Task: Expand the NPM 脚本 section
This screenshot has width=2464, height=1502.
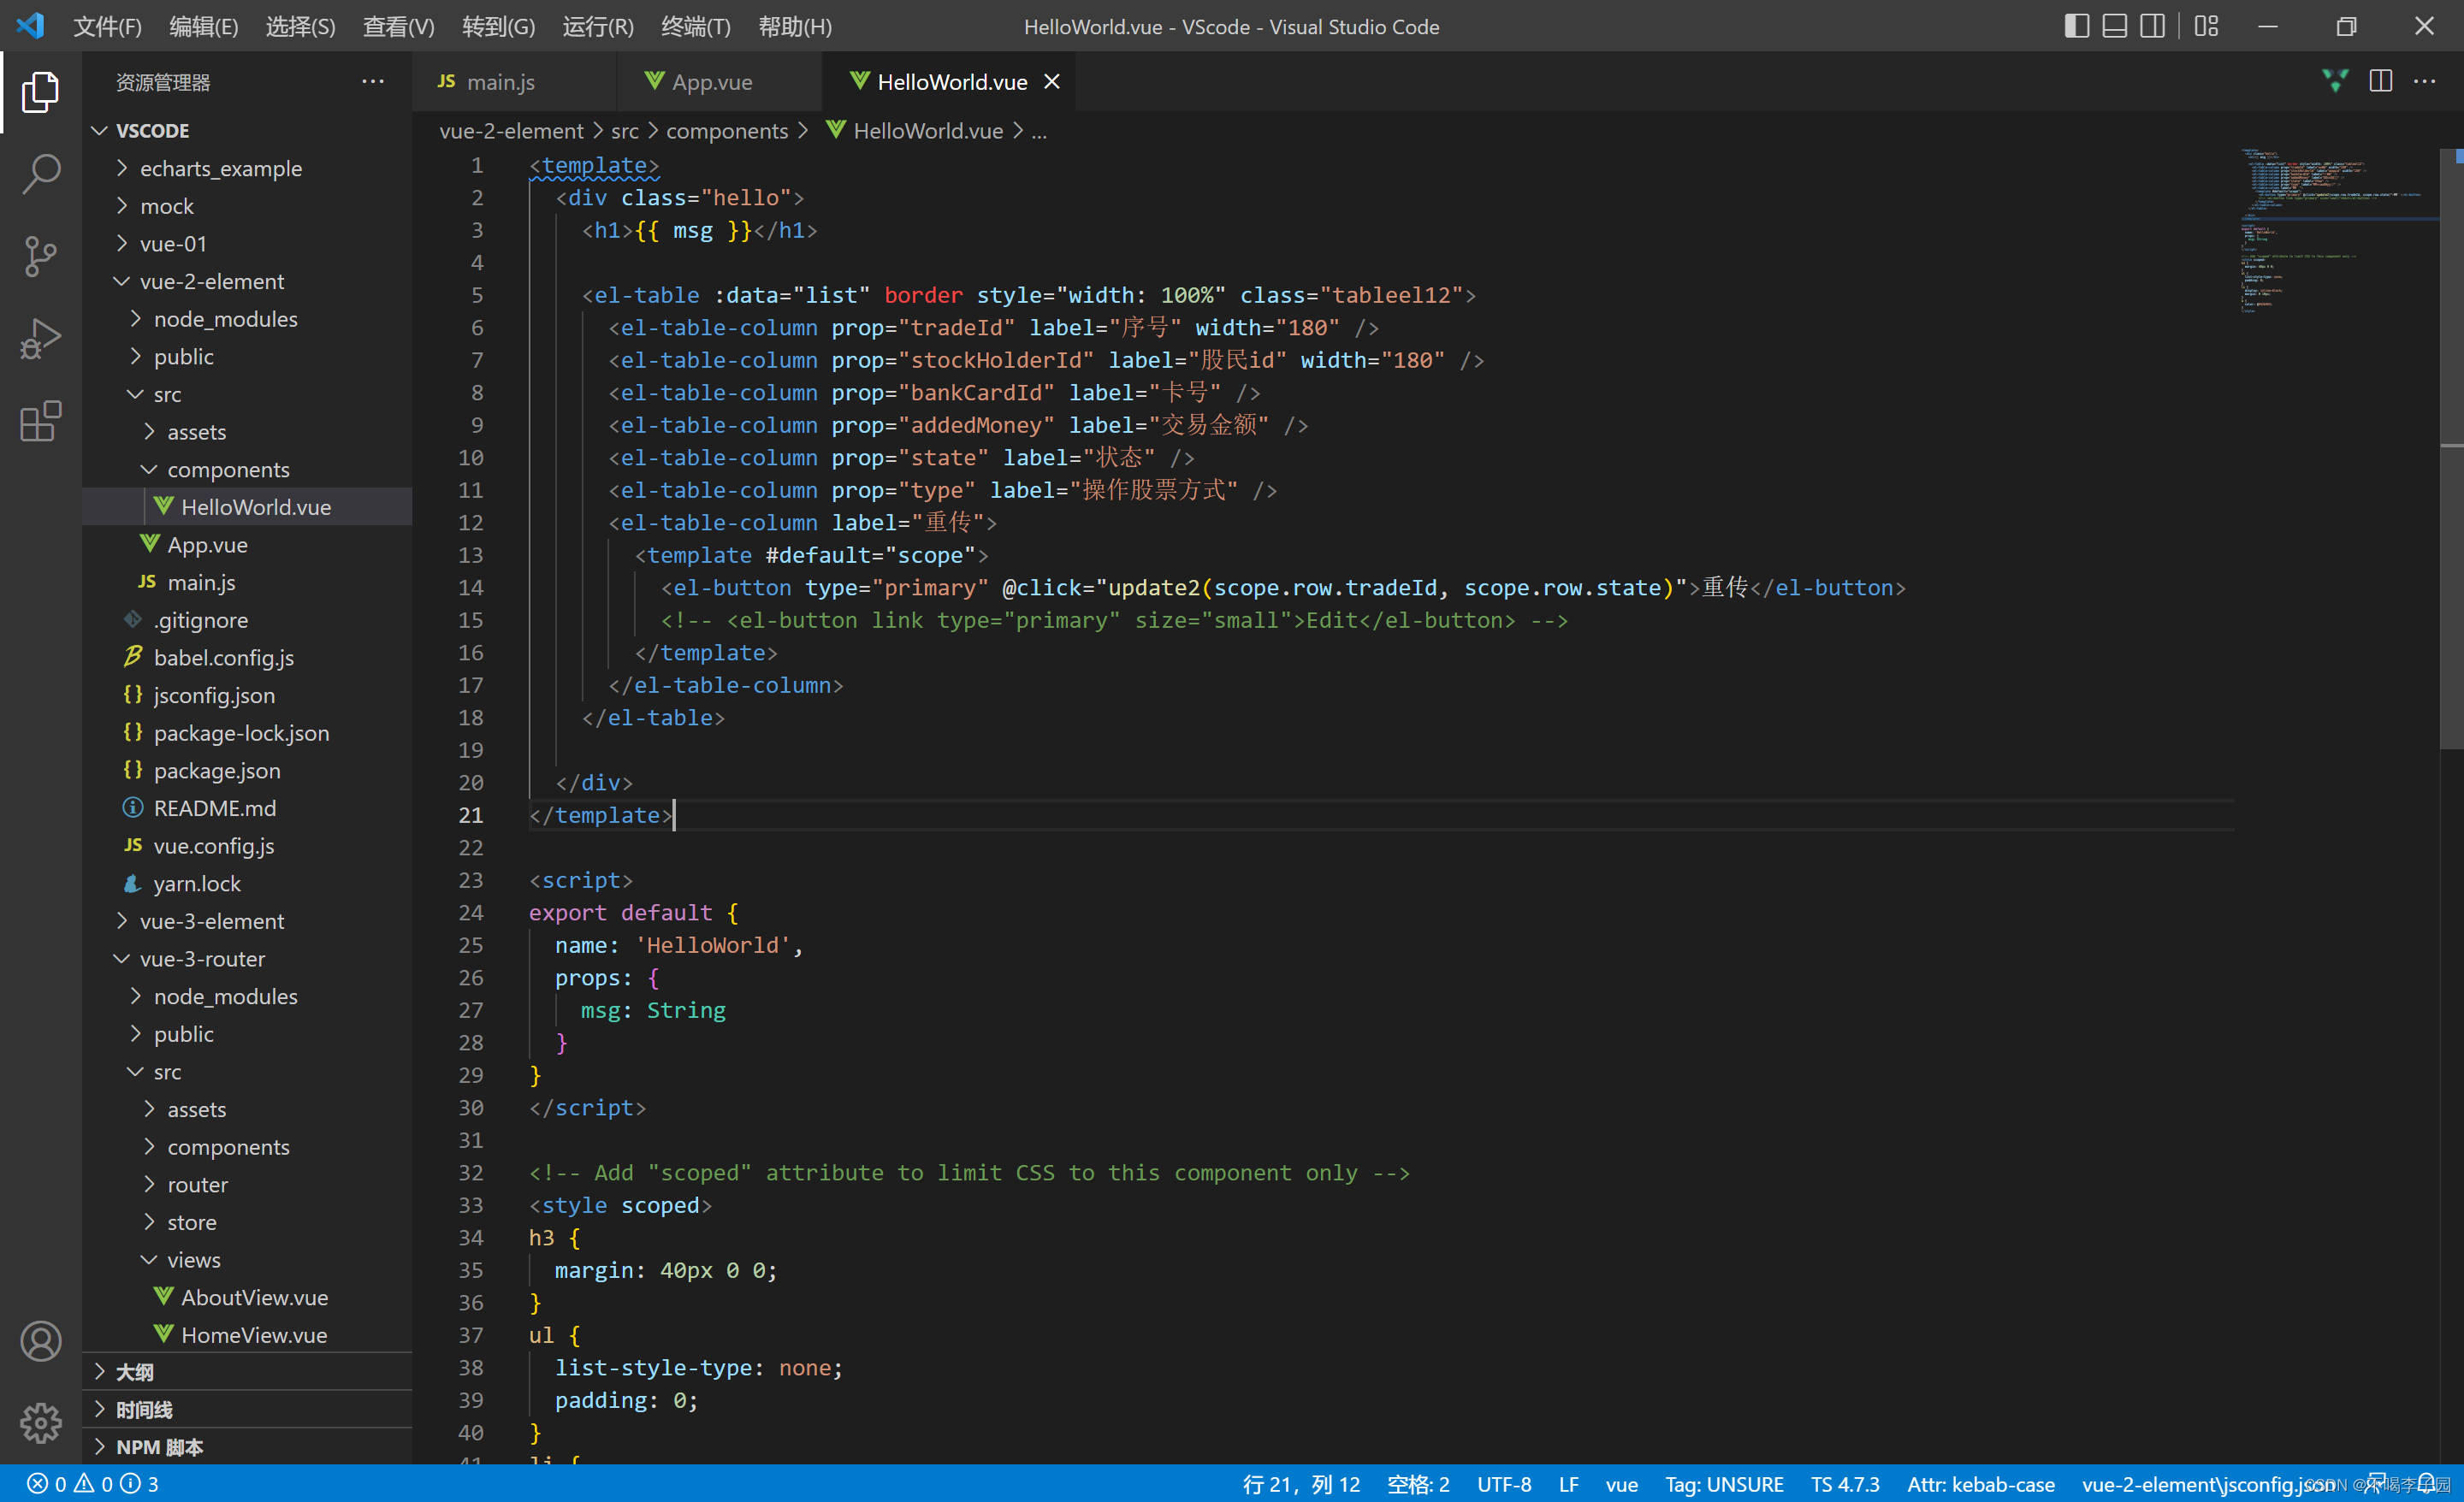Action: 159,1446
